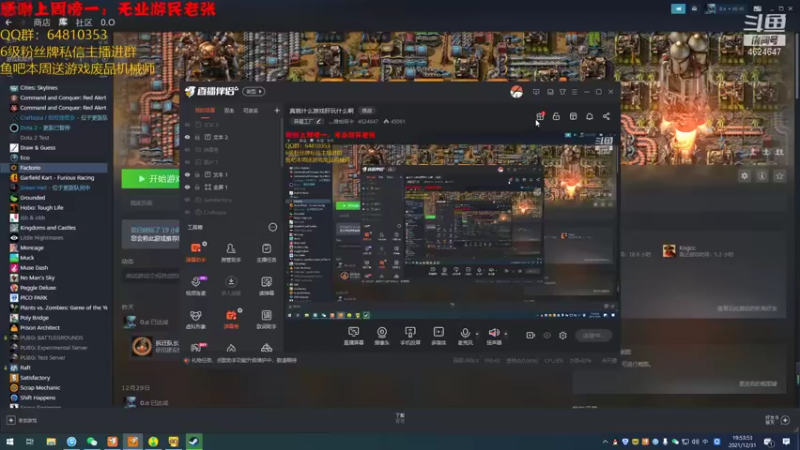Click 修改 to edit stream title
The image size is (800, 450).
(367, 111)
